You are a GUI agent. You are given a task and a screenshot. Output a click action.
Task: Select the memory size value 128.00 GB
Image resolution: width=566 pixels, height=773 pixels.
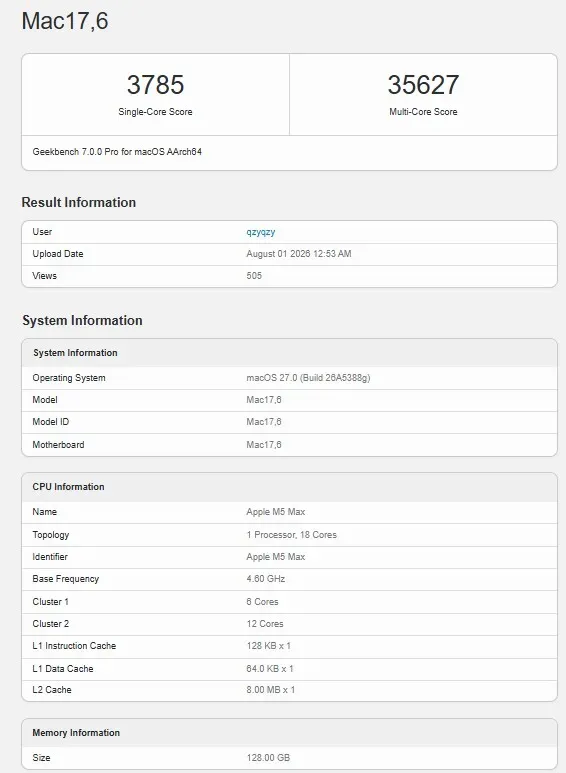(x=268, y=758)
